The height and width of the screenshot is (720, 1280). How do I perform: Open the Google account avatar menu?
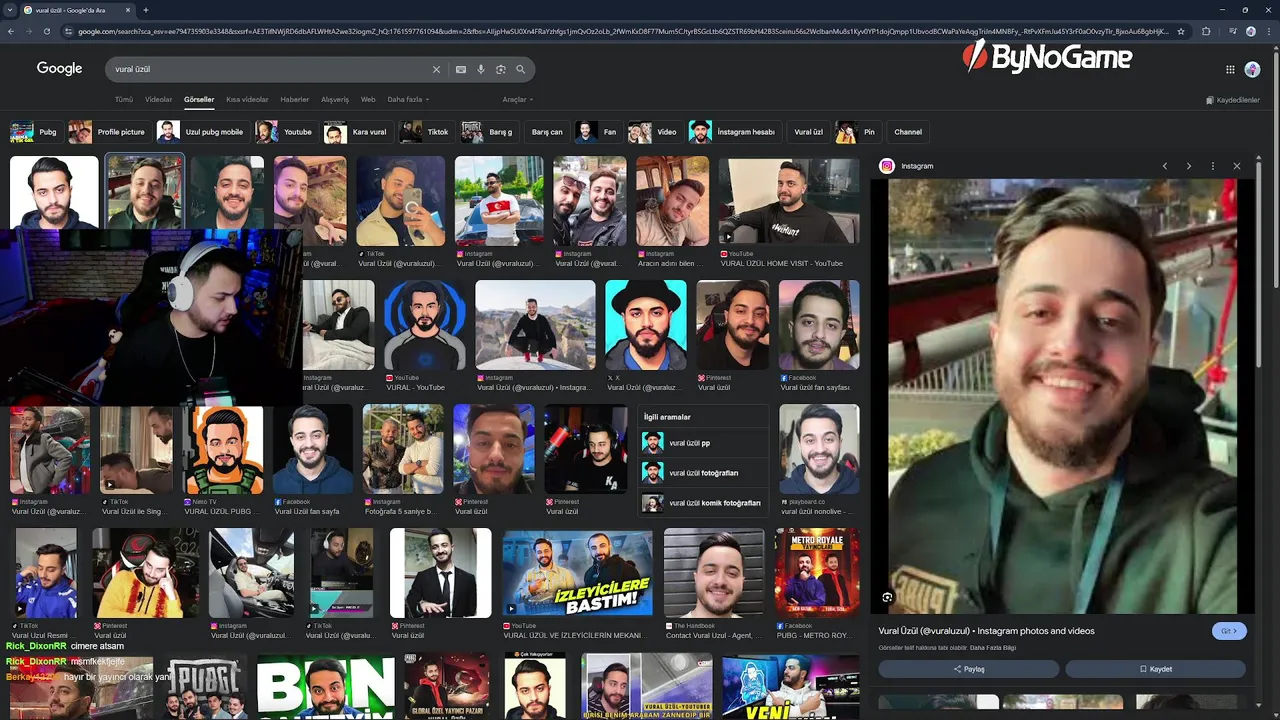tap(1252, 69)
